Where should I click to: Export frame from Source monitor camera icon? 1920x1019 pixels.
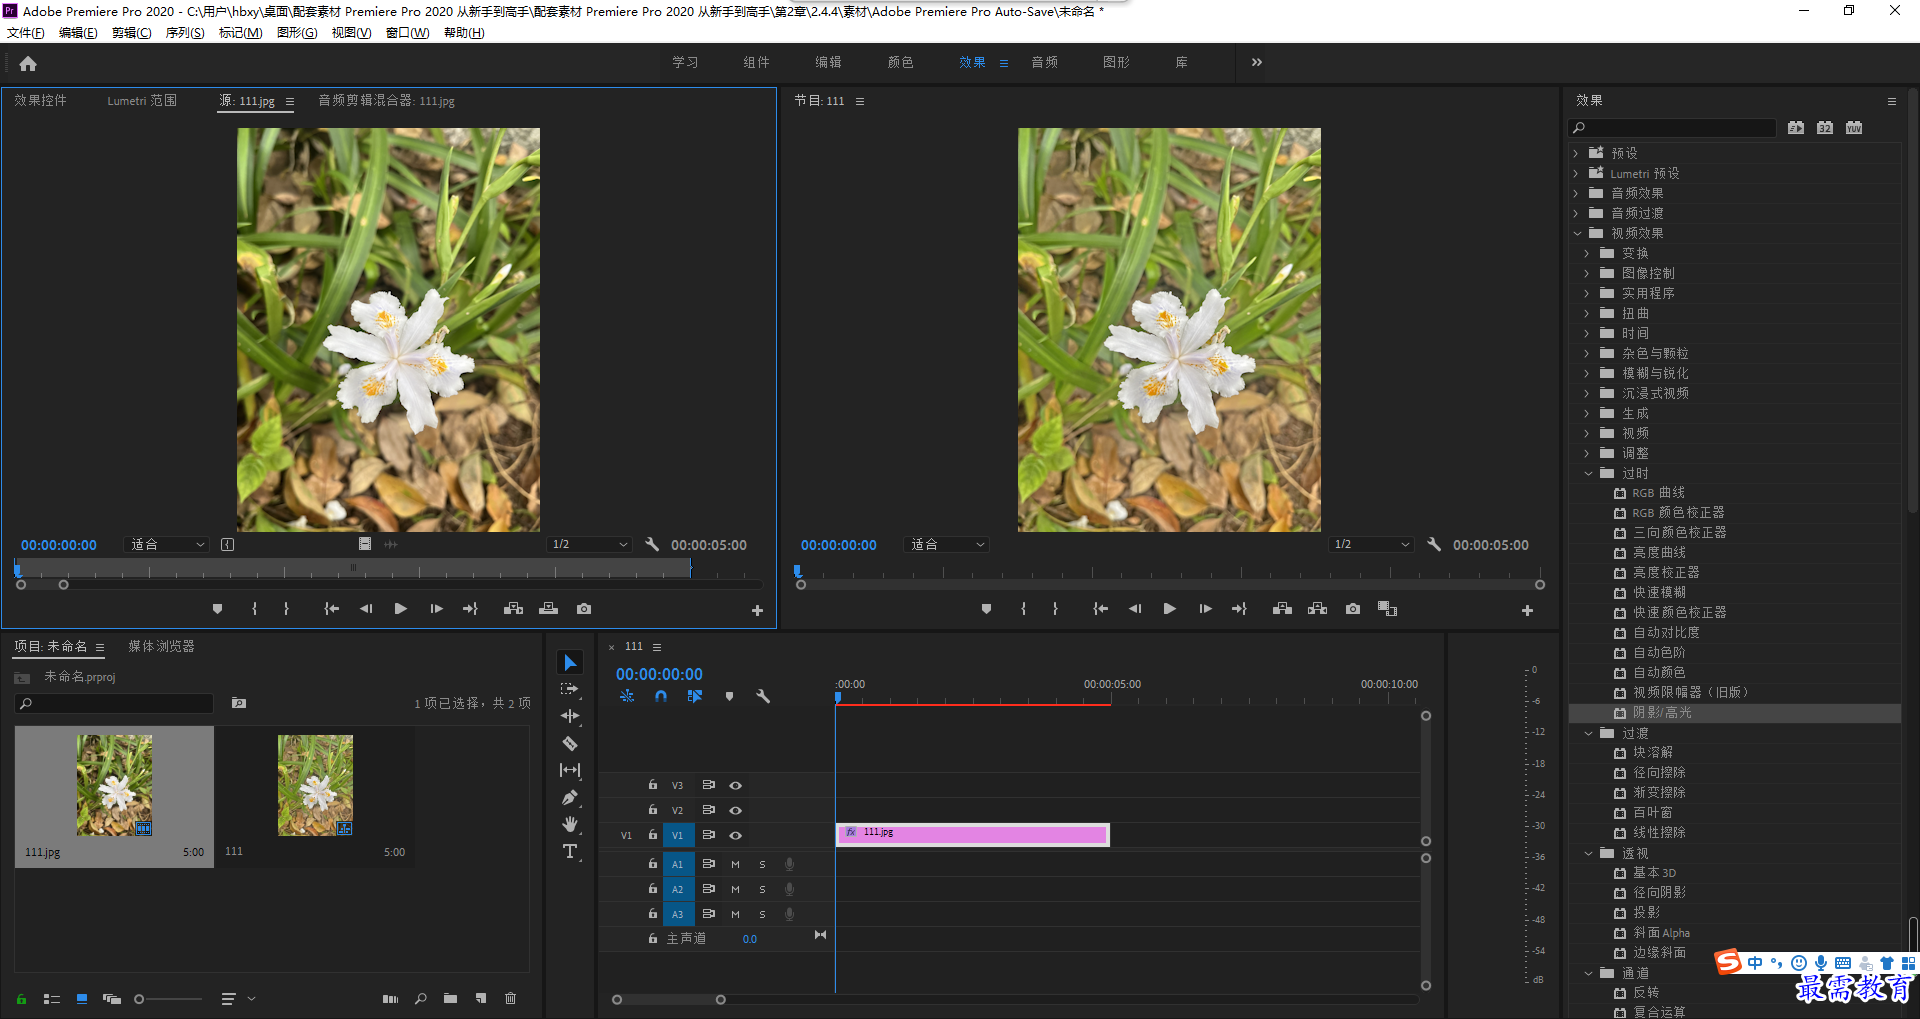584,609
